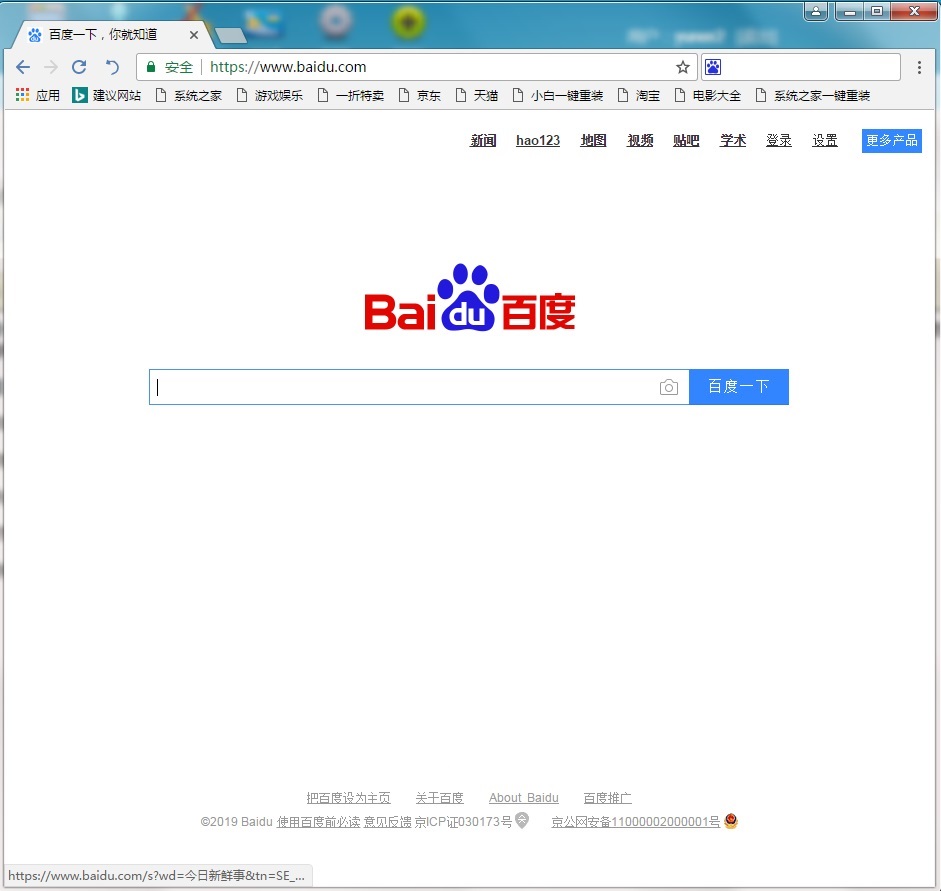Screen dimensions: 941x891
Task: Open the 京东 bookmark
Action: tap(419, 95)
